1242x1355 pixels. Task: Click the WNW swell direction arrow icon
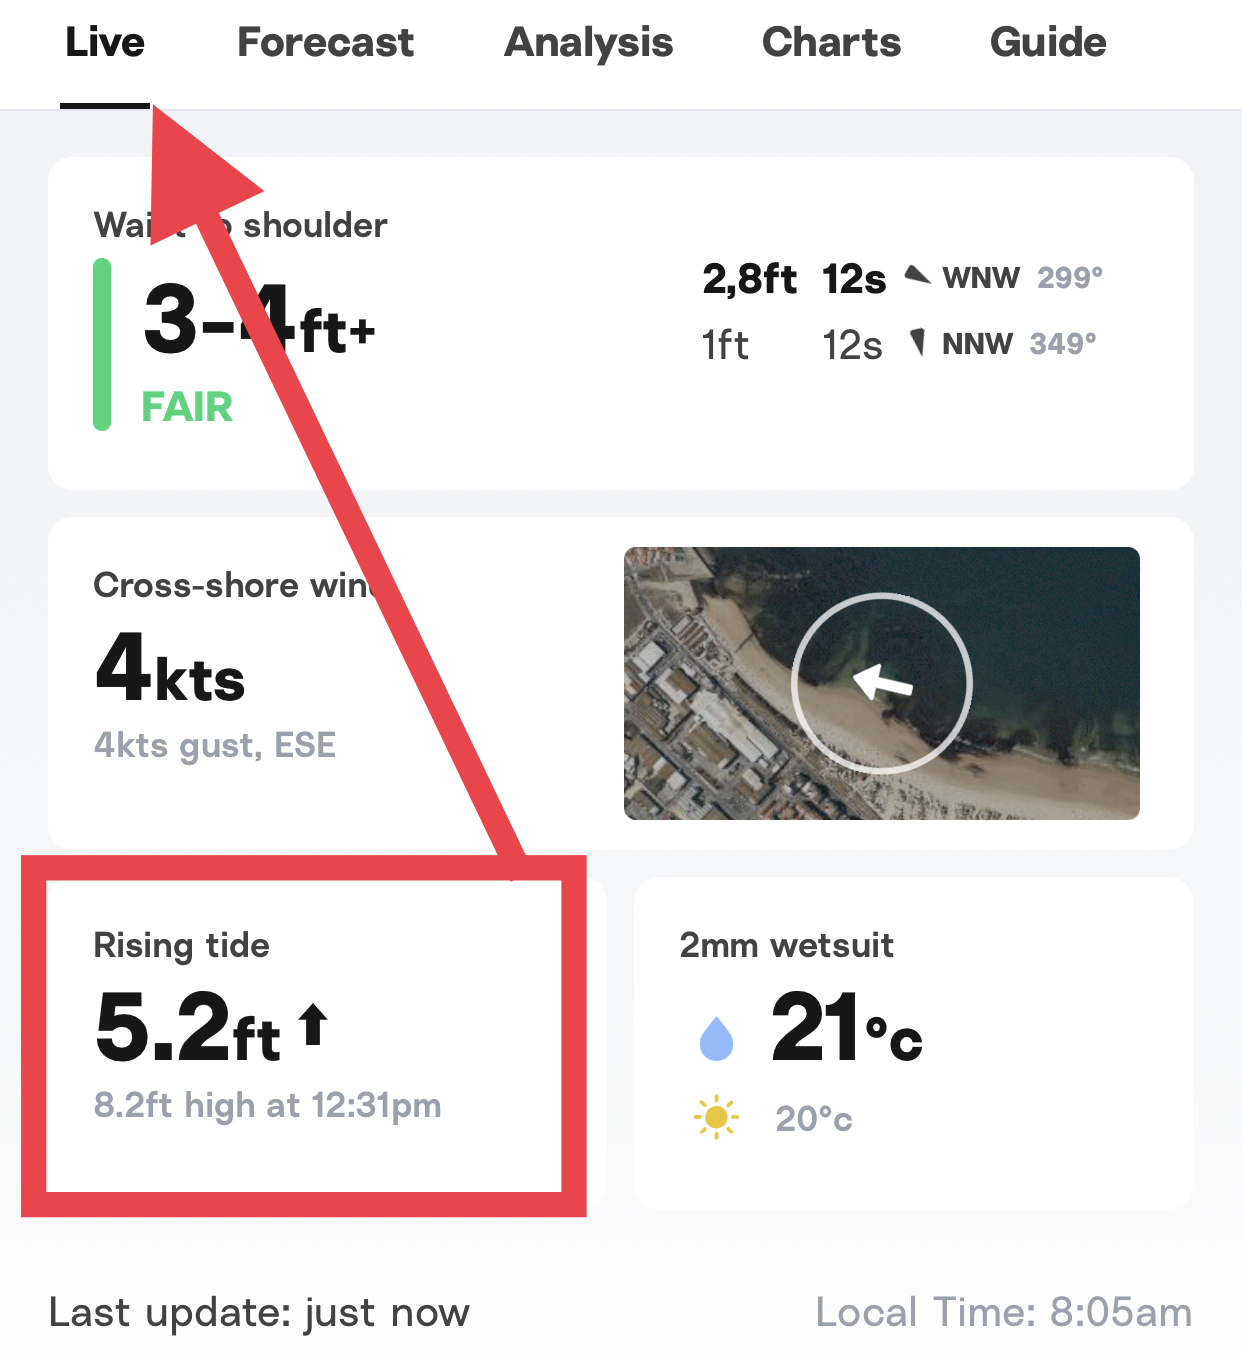click(x=917, y=275)
